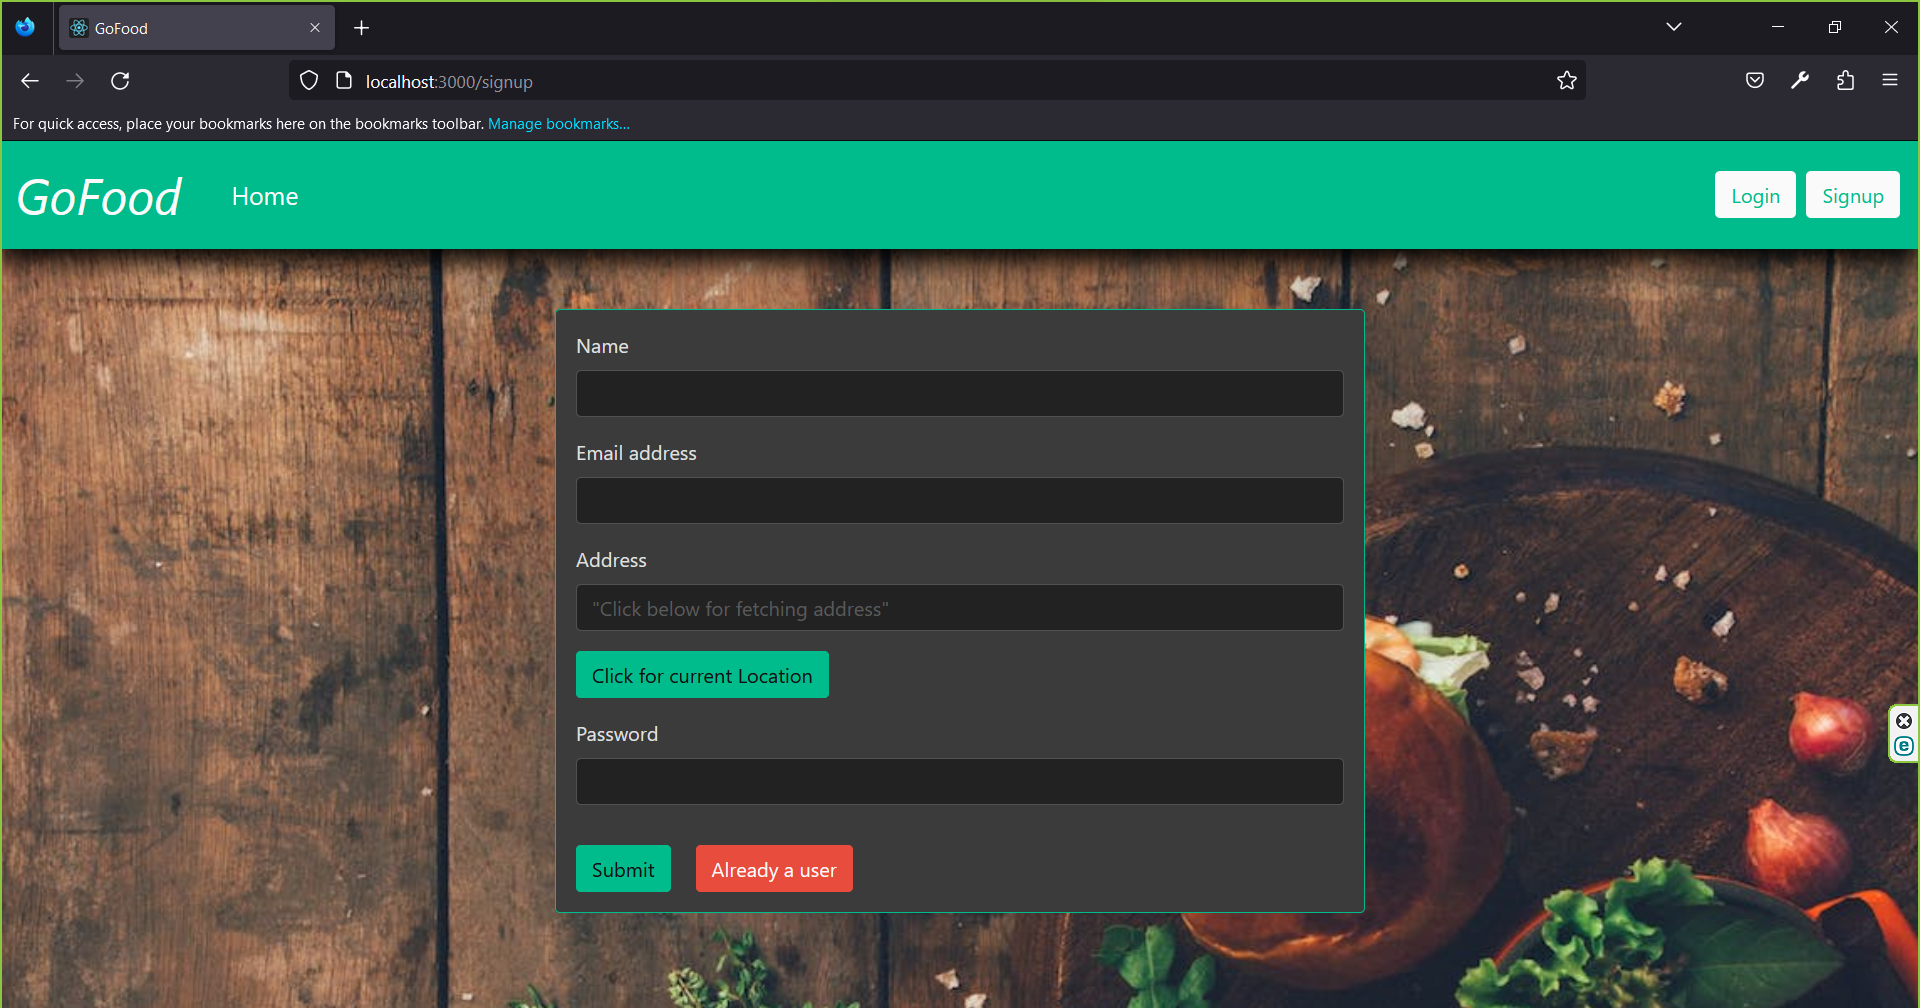Image resolution: width=1920 pixels, height=1008 pixels.
Task: Click the Login button
Action: point(1754,194)
